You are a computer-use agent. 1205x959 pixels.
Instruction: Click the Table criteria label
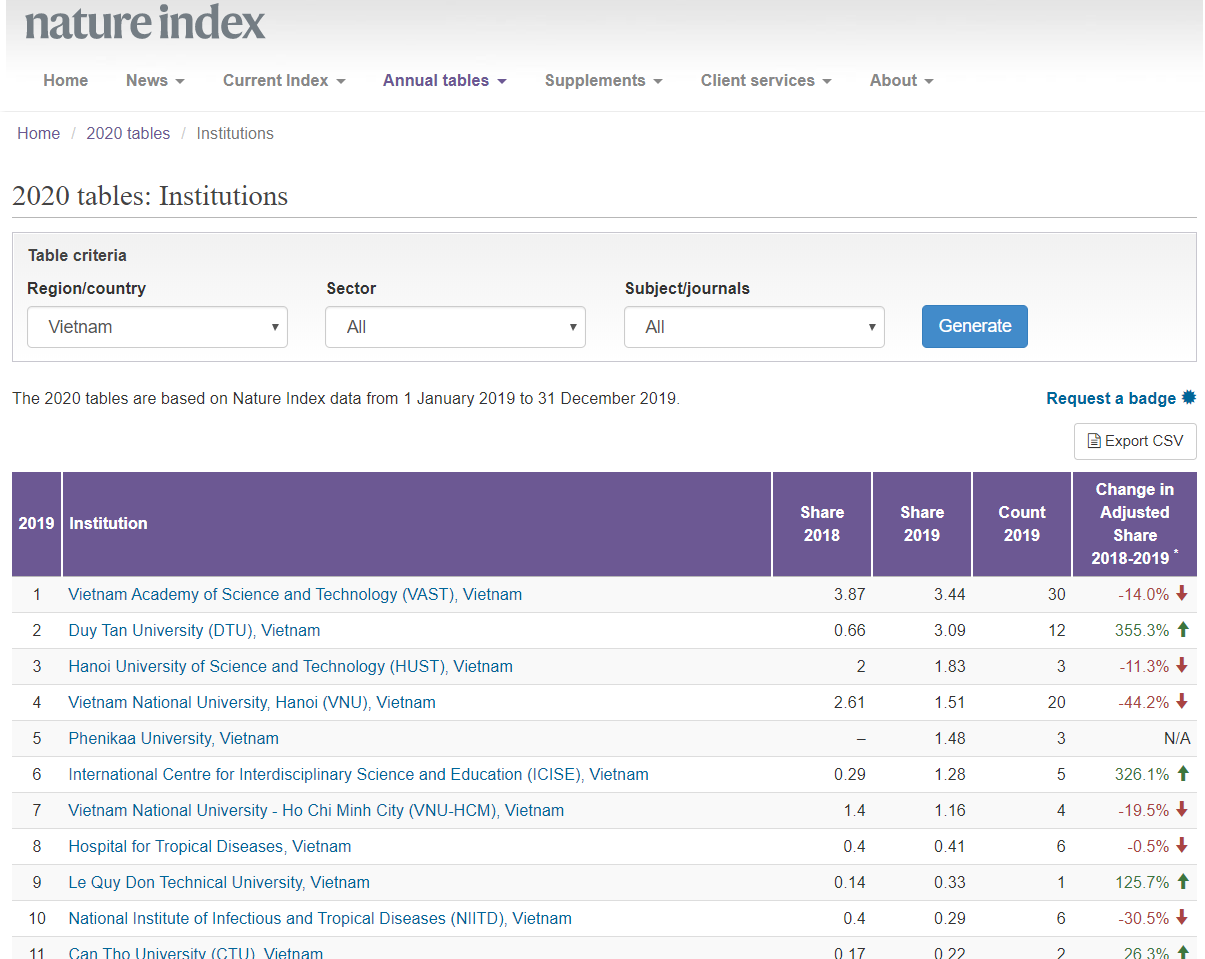(77, 255)
